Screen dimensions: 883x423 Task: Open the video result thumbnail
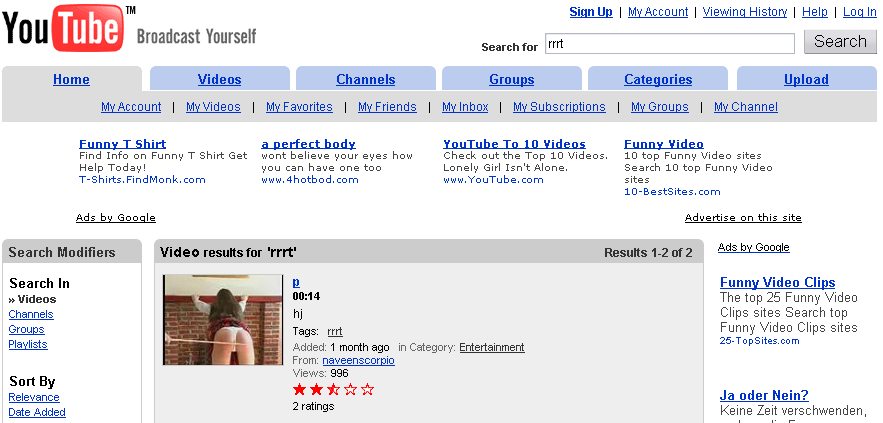pos(223,319)
